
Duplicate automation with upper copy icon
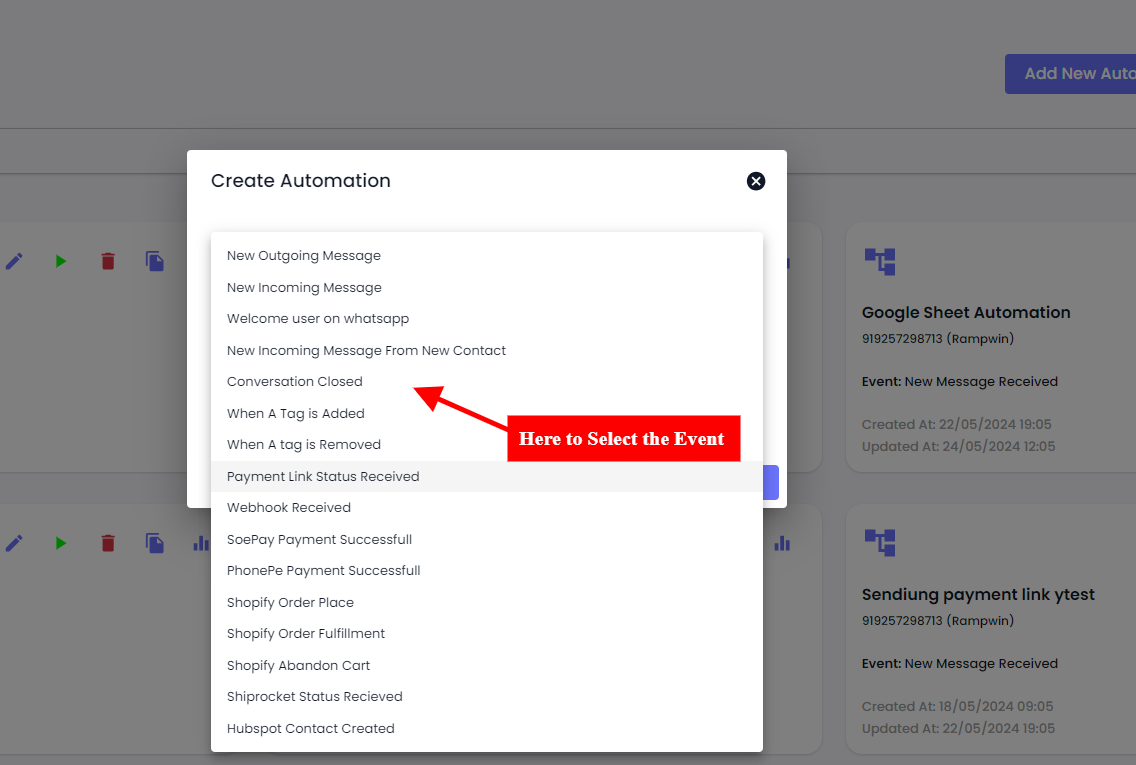pos(155,261)
